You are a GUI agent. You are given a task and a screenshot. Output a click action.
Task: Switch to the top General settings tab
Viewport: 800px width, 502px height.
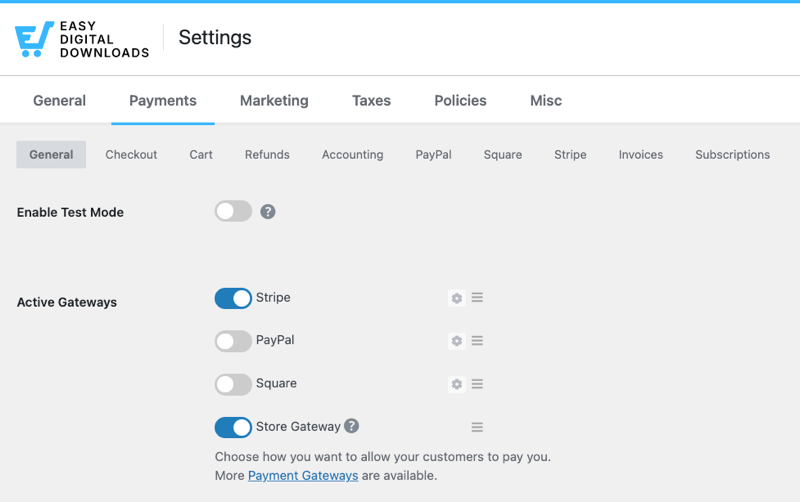[x=59, y=101]
